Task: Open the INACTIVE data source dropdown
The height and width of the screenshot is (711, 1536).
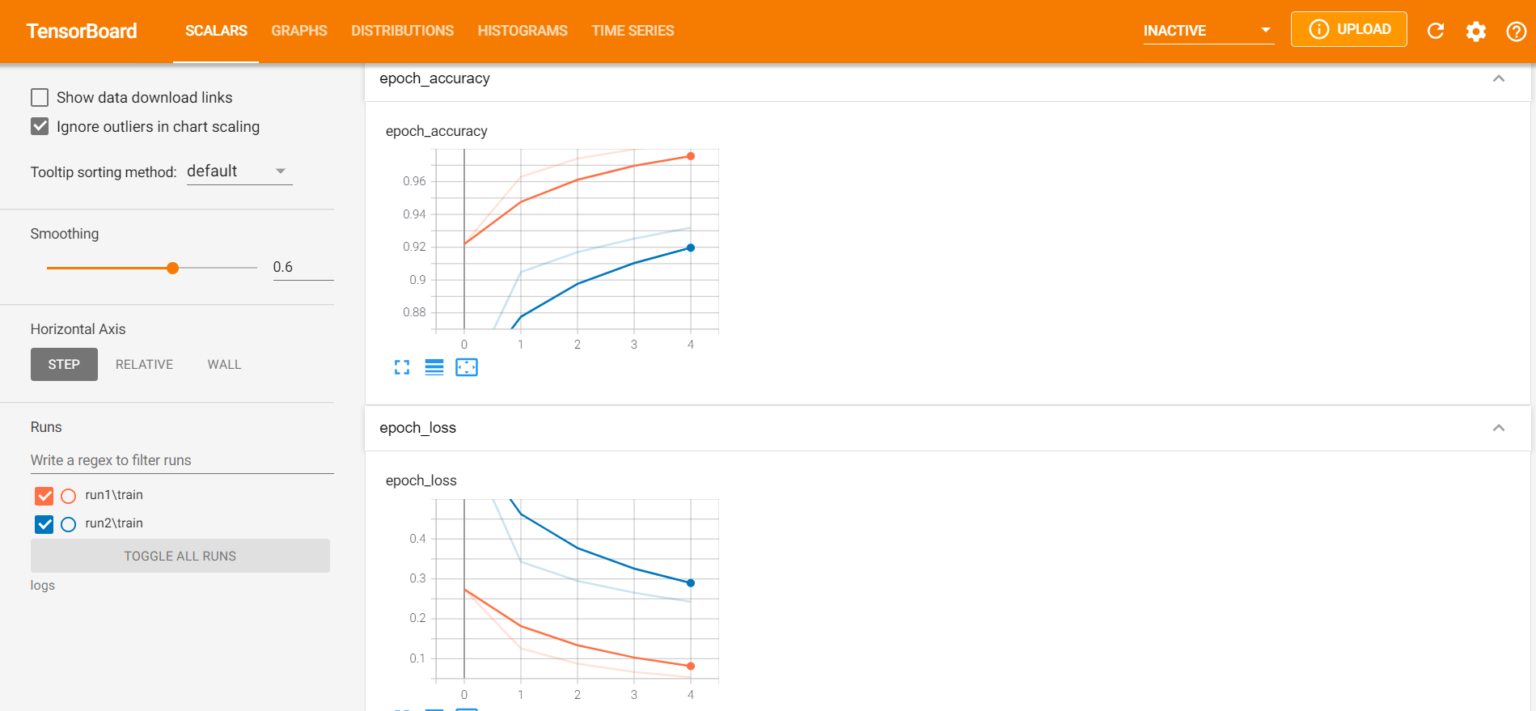Action: (x=1207, y=30)
